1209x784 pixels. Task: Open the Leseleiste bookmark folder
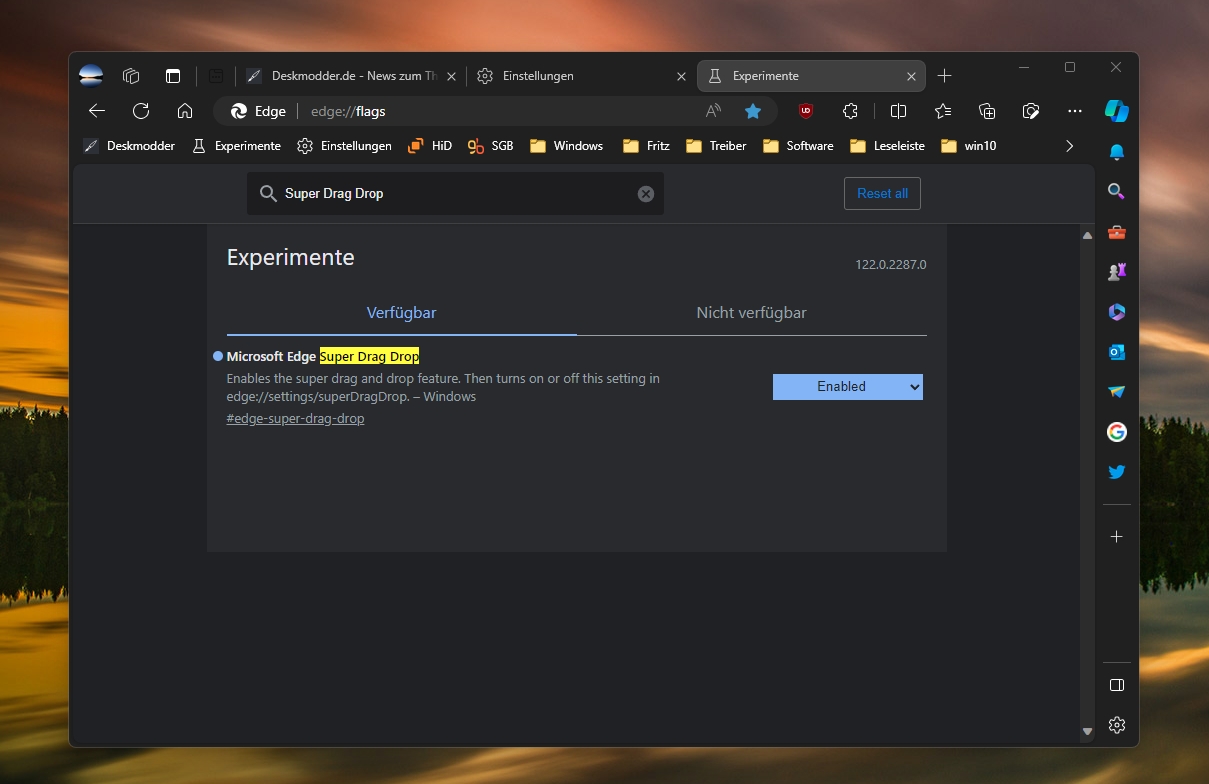[887, 146]
